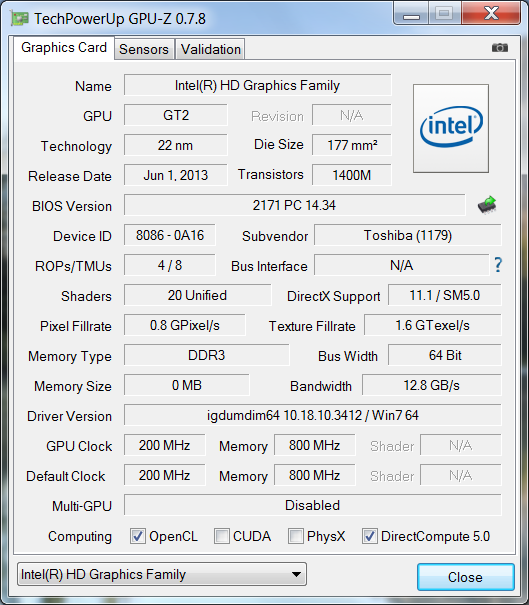Toggle the PhysX checkbox
Screen dimensions: 529x605
(x=296, y=536)
